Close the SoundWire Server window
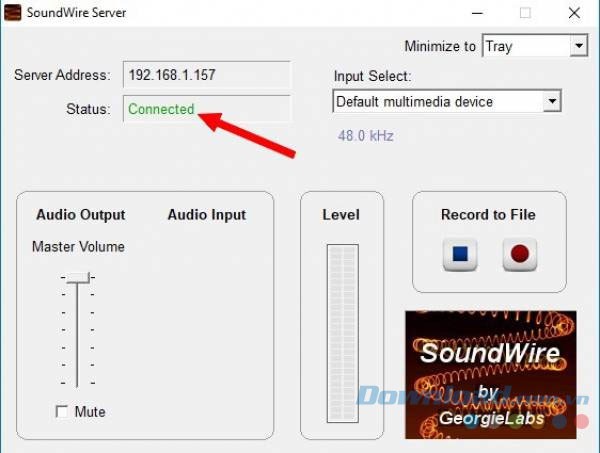The image size is (600, 453). pyautogui.click(x=574, y=13)
